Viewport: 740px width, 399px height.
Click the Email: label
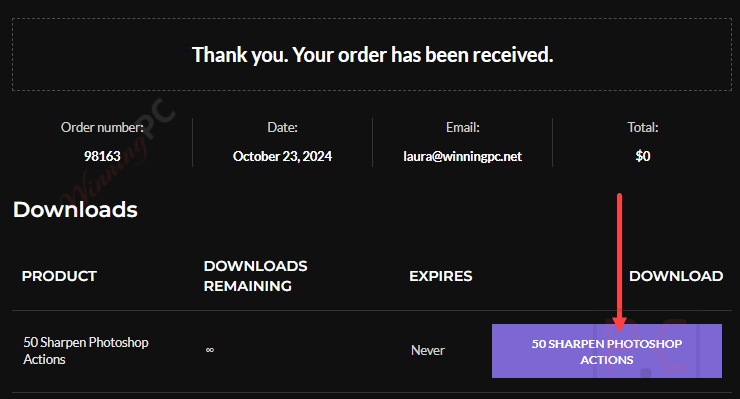(462, 127)
